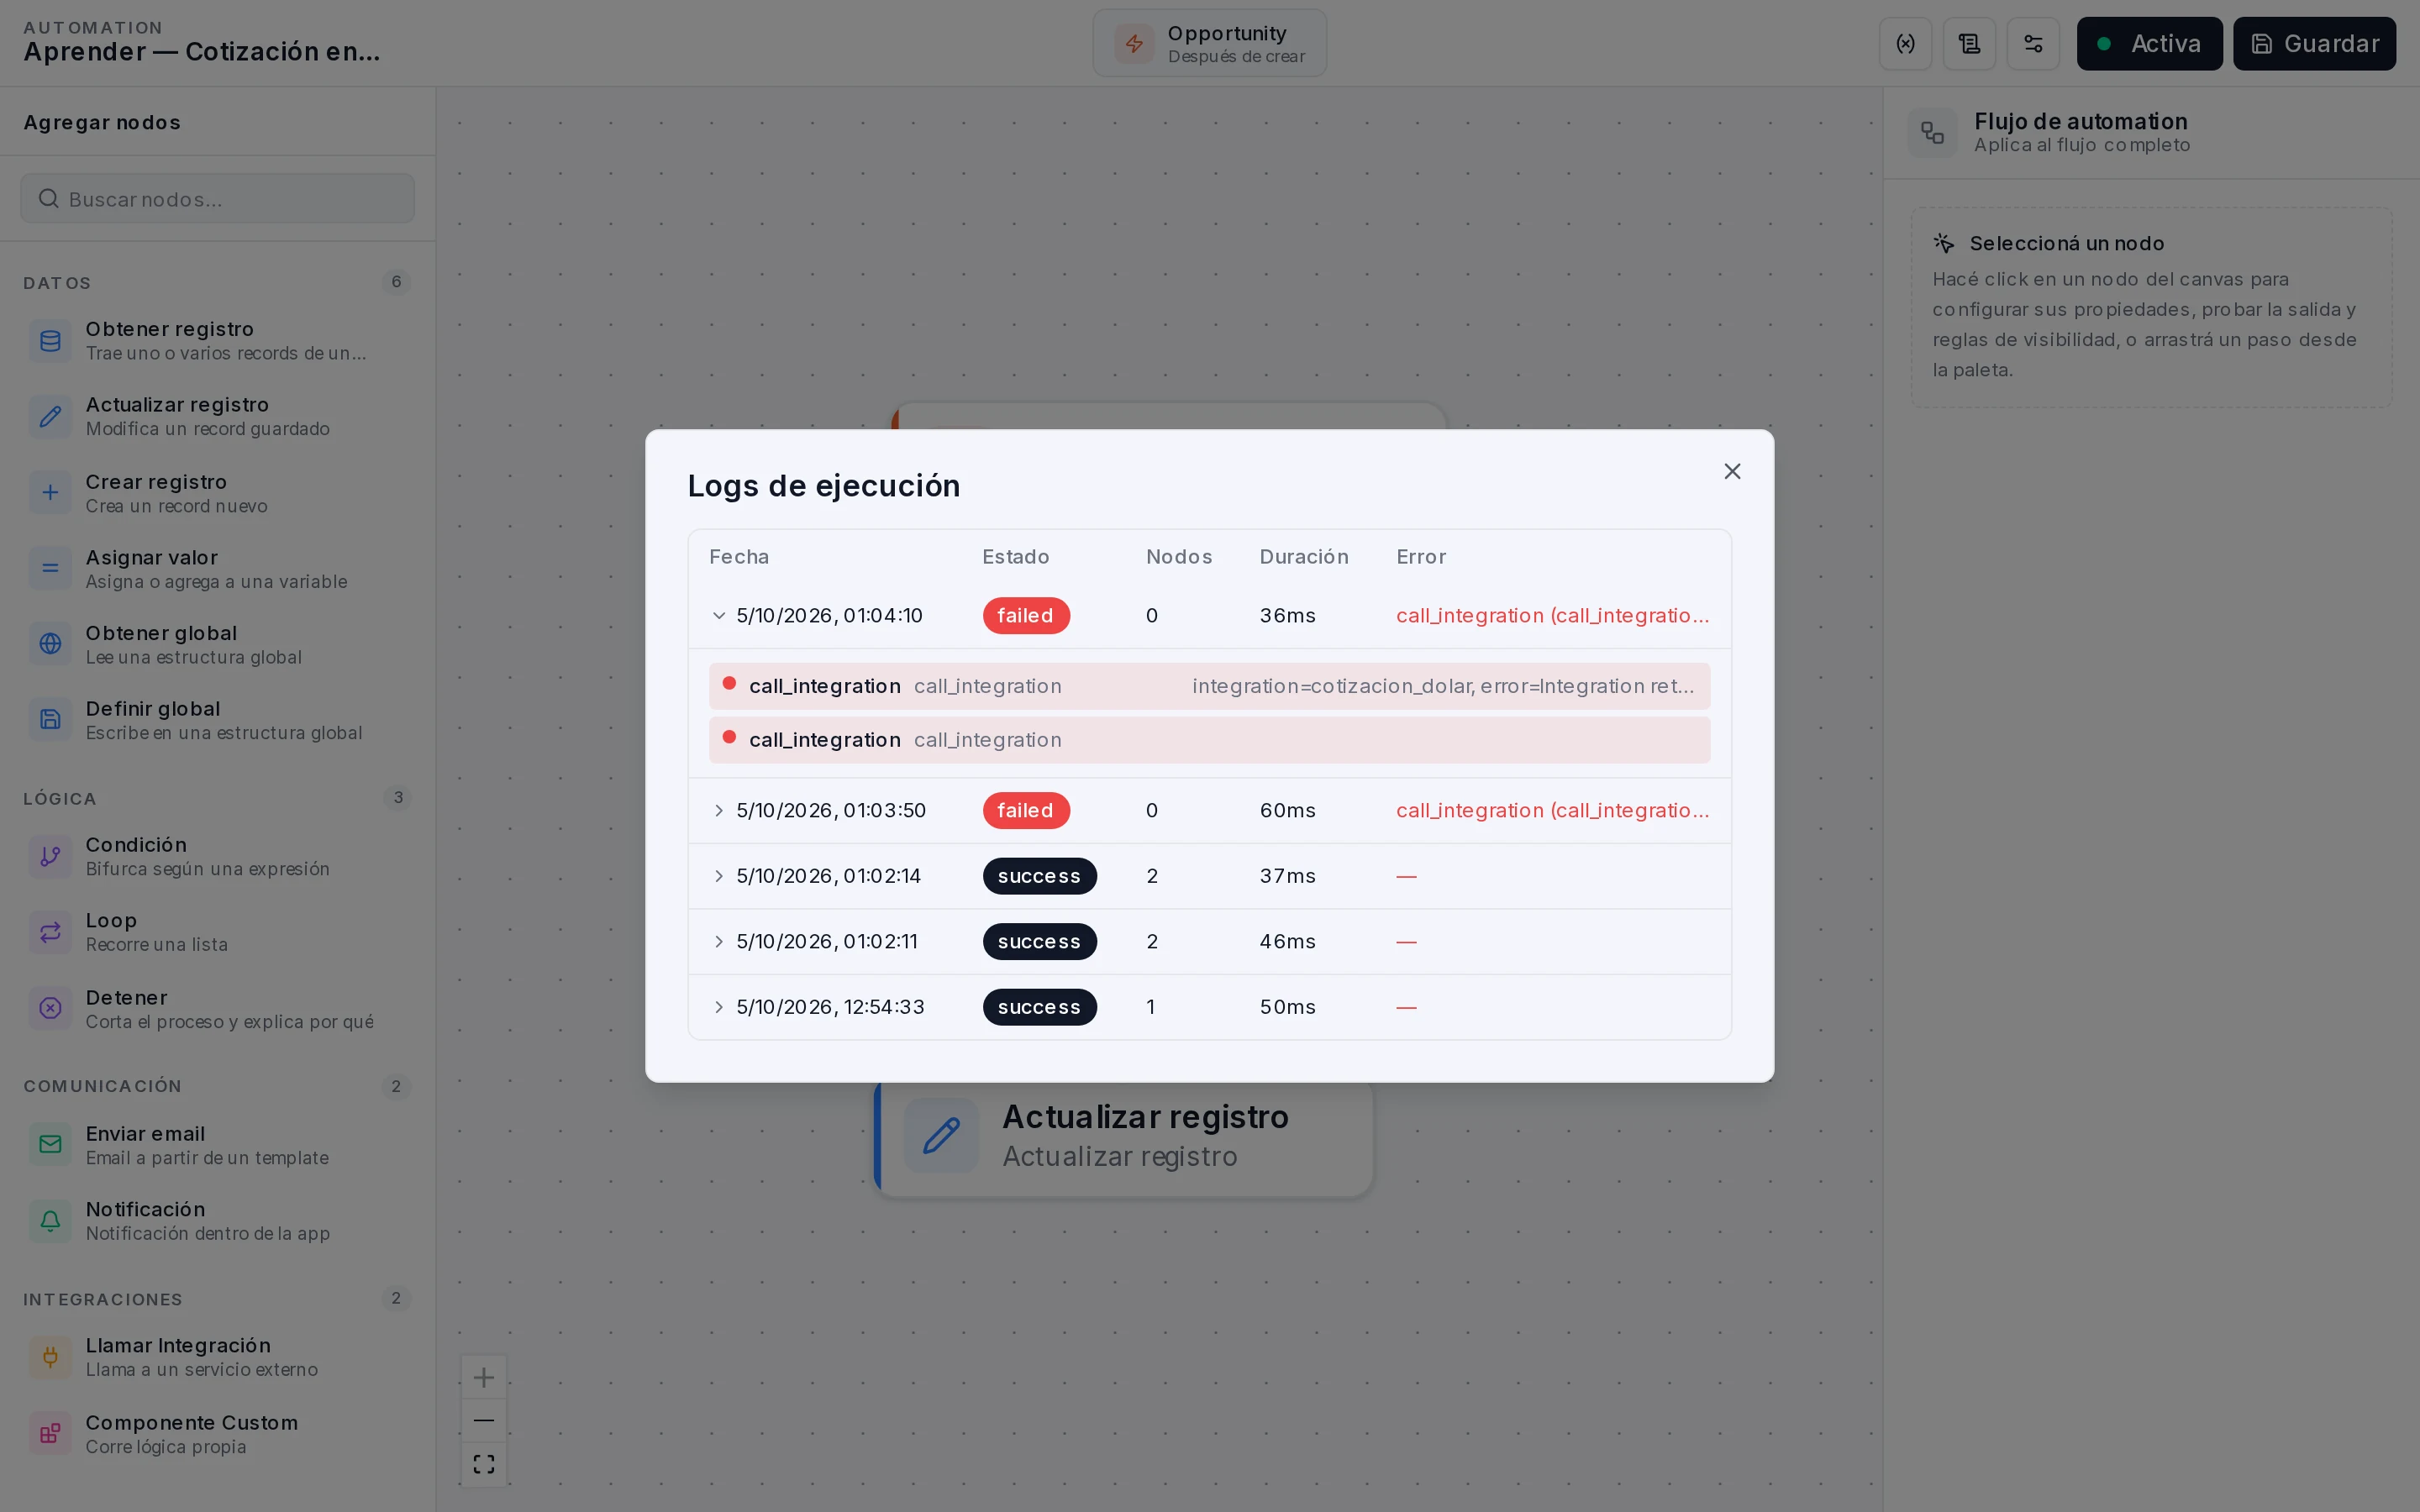2420x1512 pixels.
Task: Click the Estado column header
Action: [x=1015, y=557]
